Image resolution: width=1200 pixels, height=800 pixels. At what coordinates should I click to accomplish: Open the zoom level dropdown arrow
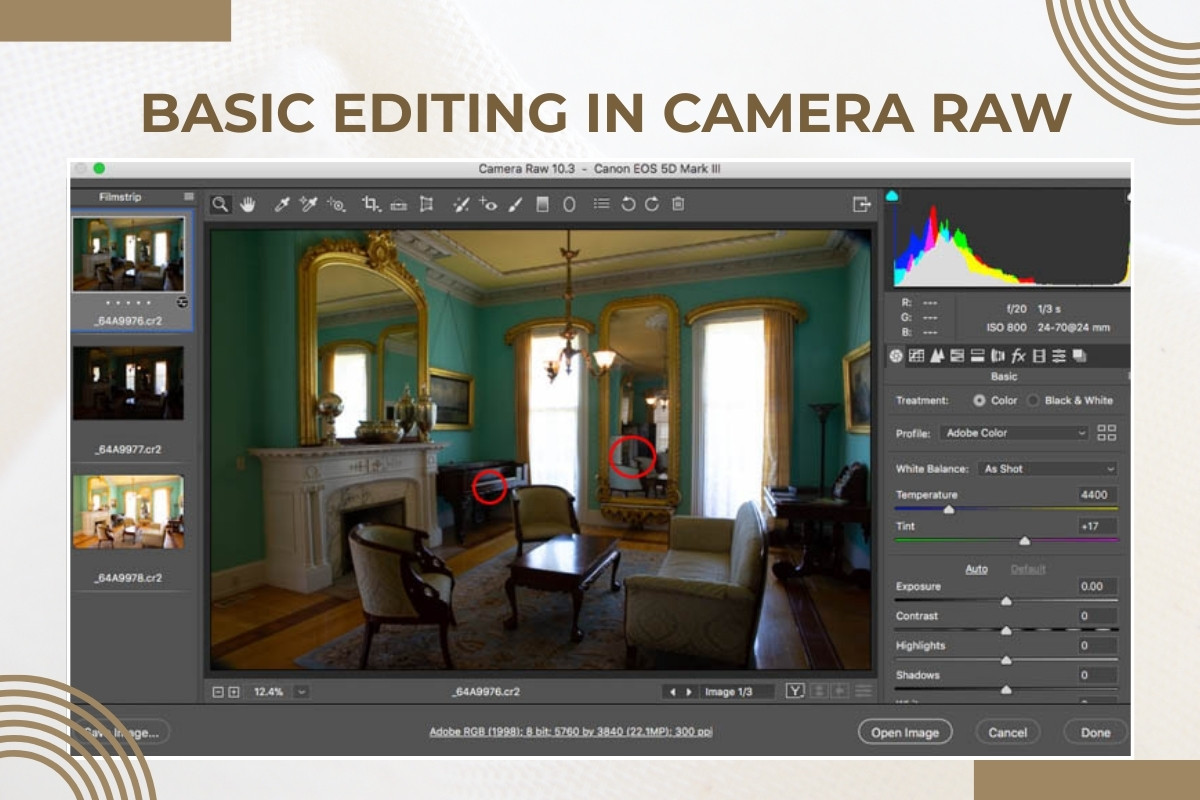pyautogui.click(x=301, y=691)
